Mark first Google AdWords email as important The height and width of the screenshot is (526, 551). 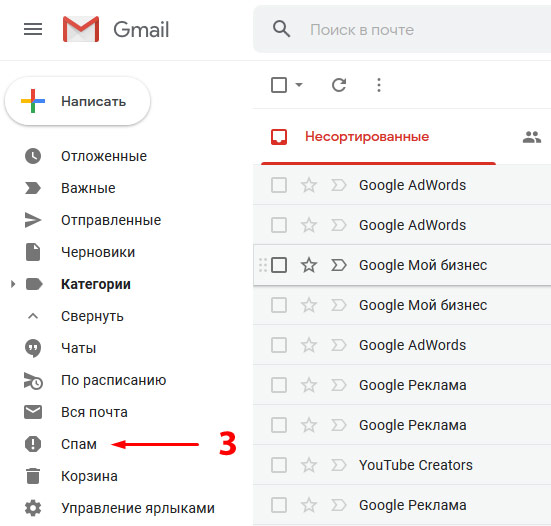click(x=339, y=185)
